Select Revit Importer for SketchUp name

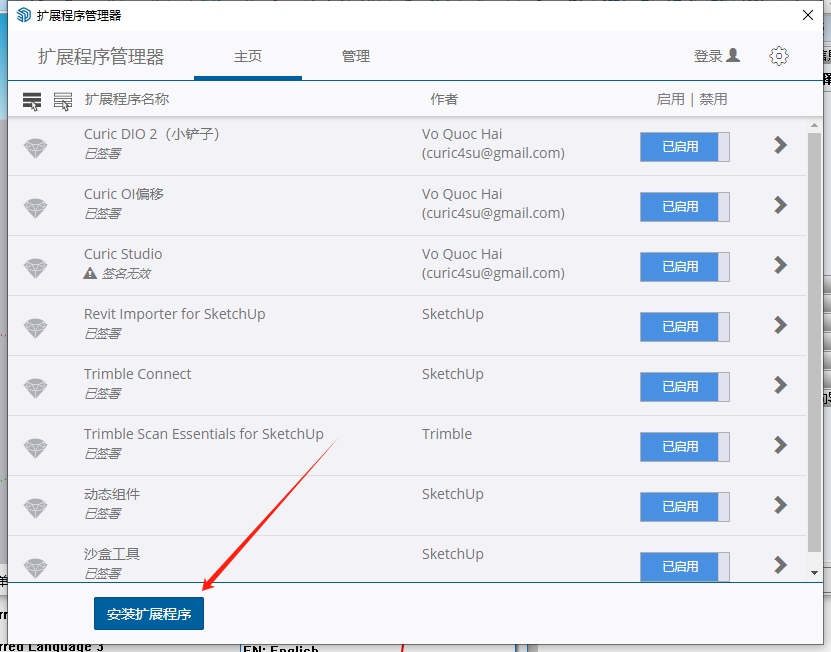174,314
